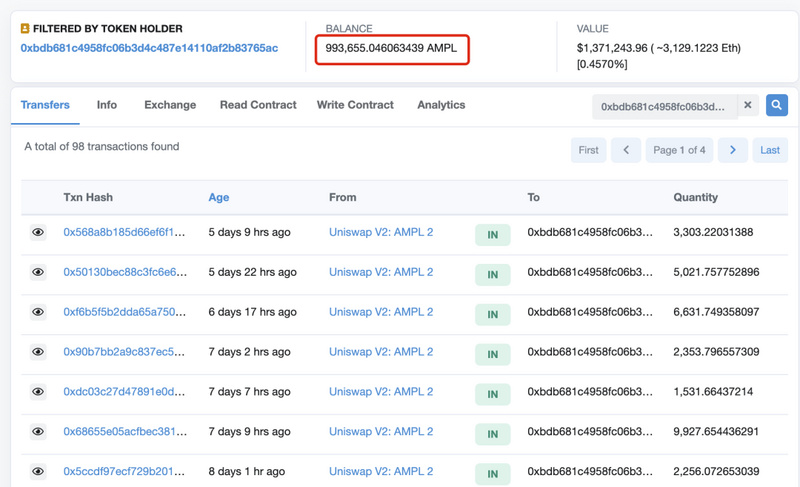This screenshot has width=800, height=487.
Task: Open the Info tab
Action: (x=107, y=105)
